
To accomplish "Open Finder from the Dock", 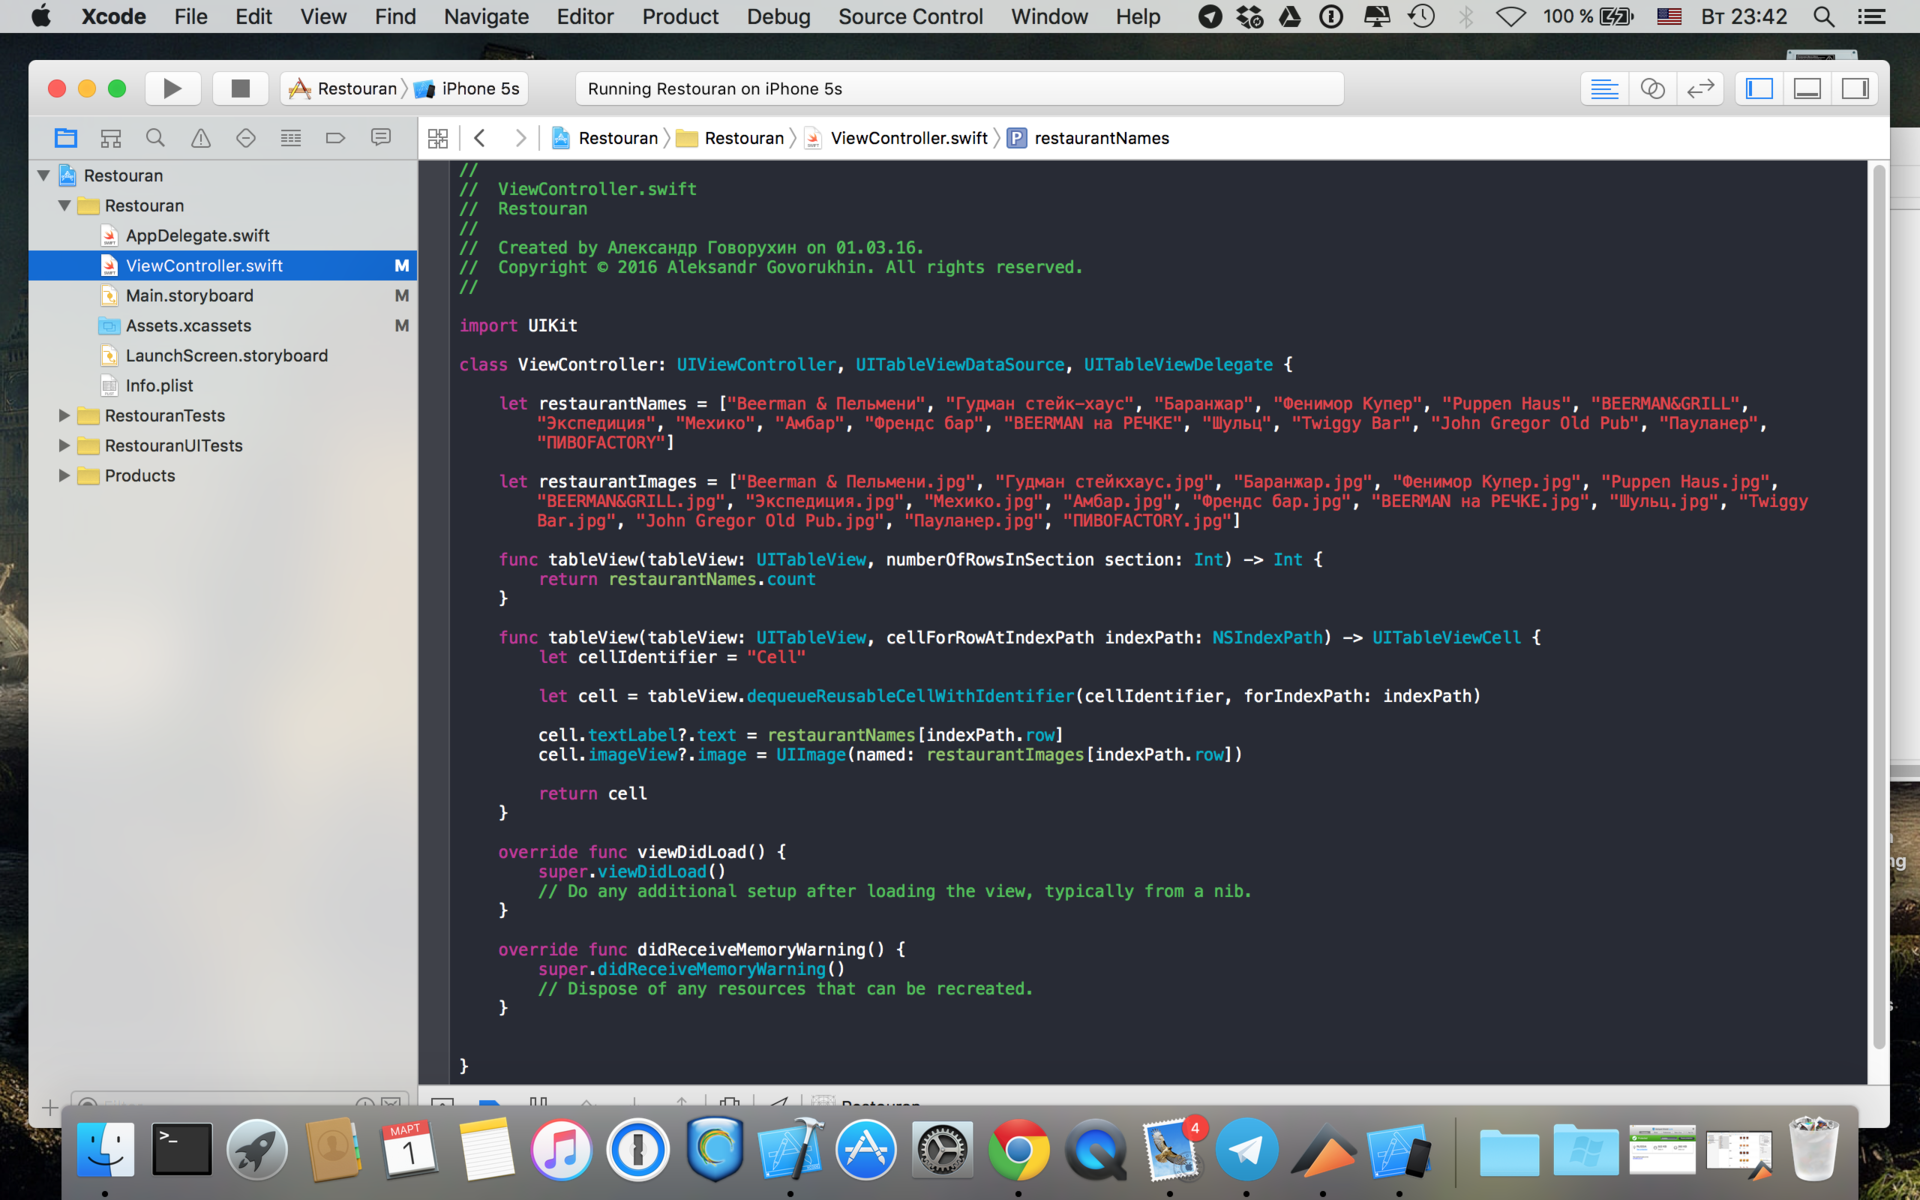I will [x=105, y=1150].
